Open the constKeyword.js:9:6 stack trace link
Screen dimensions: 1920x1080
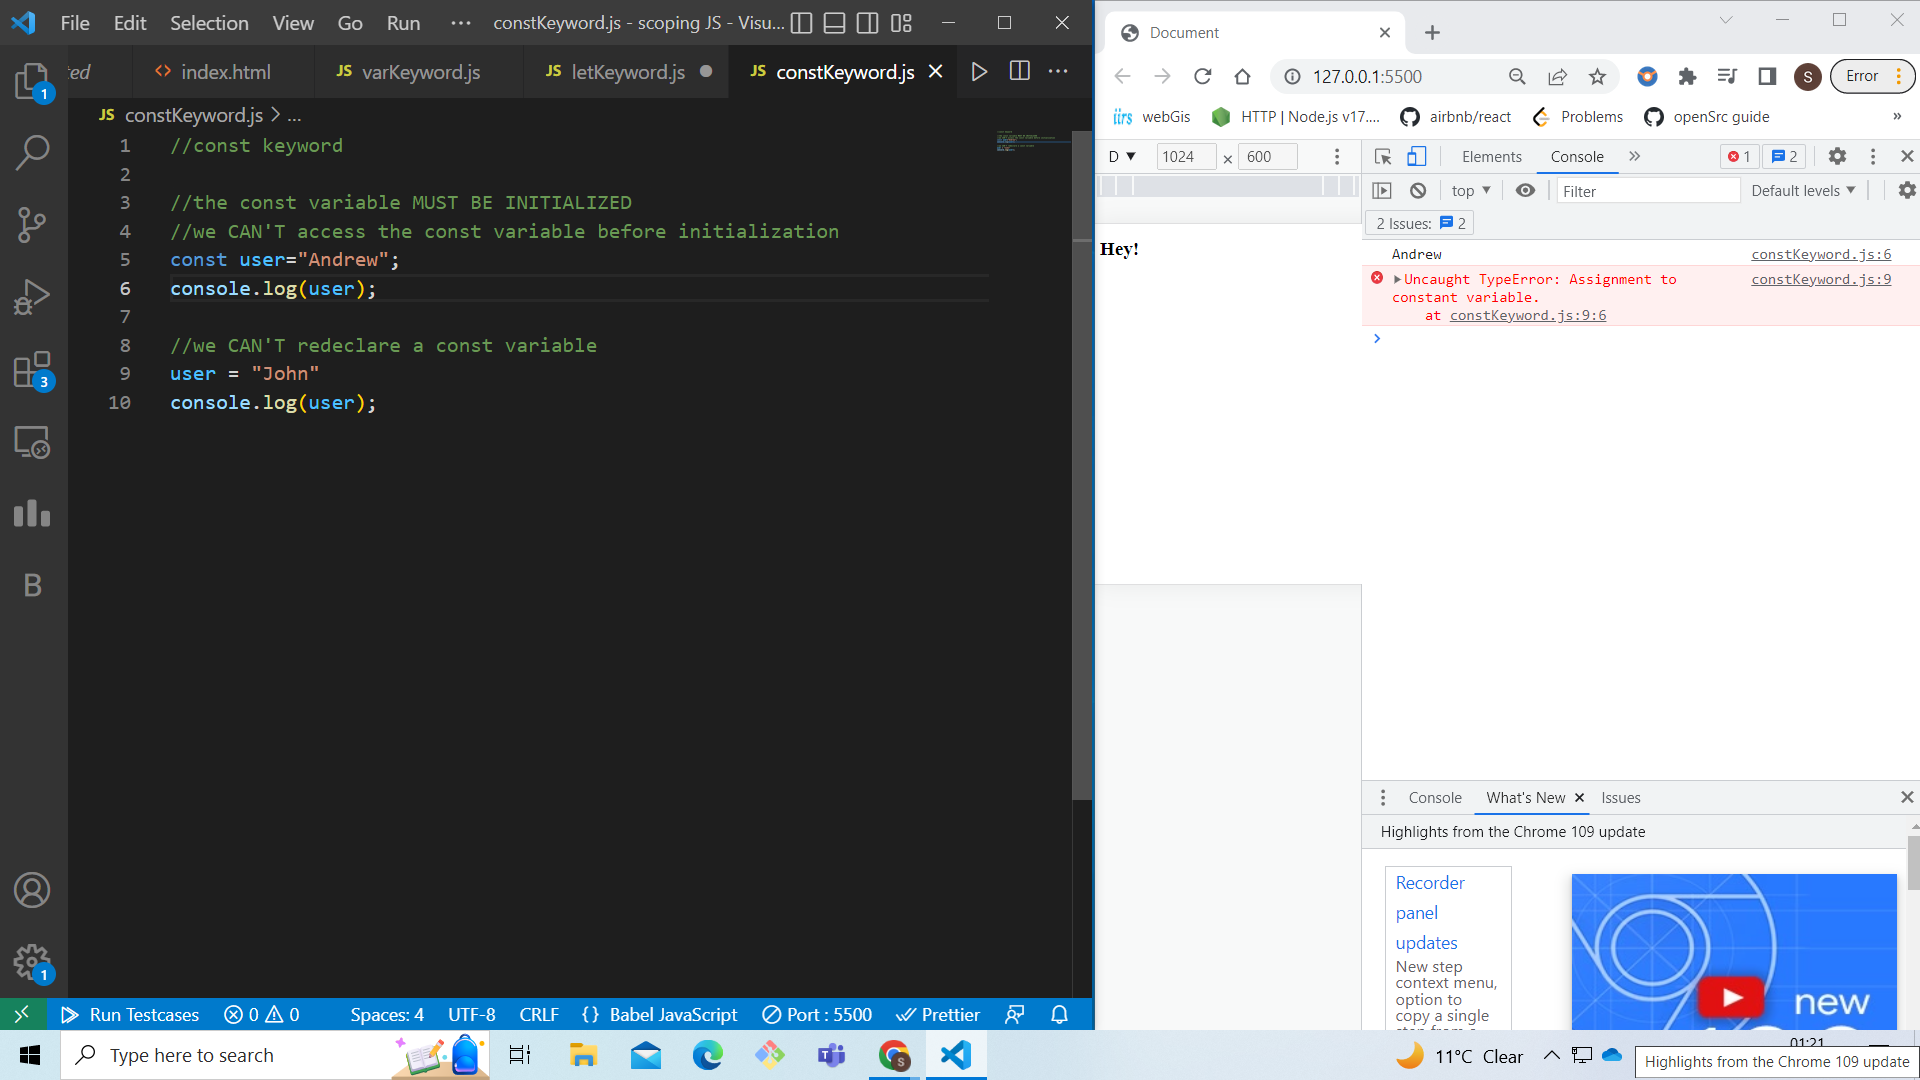[x=1527, y=315]
